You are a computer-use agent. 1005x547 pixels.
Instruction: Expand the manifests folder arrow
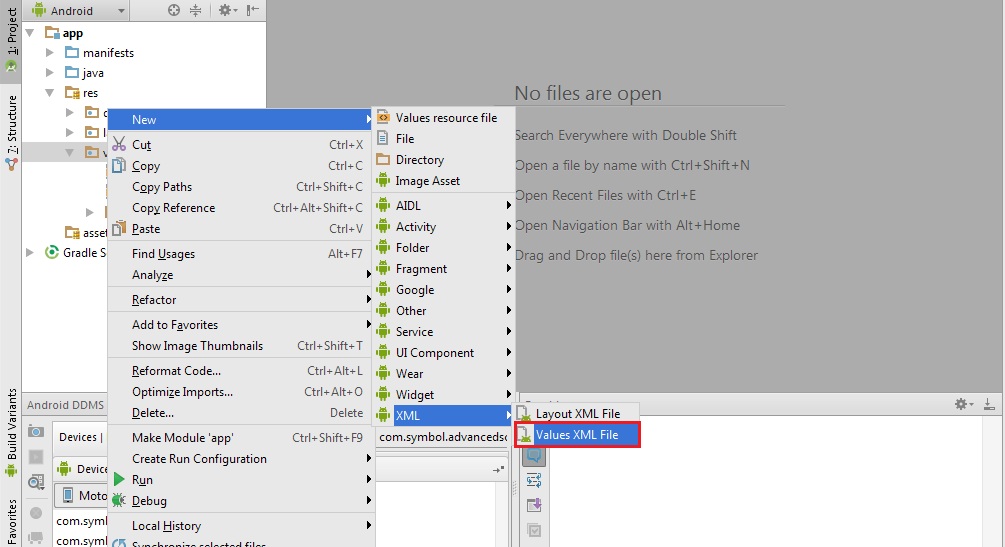(51, 53)
